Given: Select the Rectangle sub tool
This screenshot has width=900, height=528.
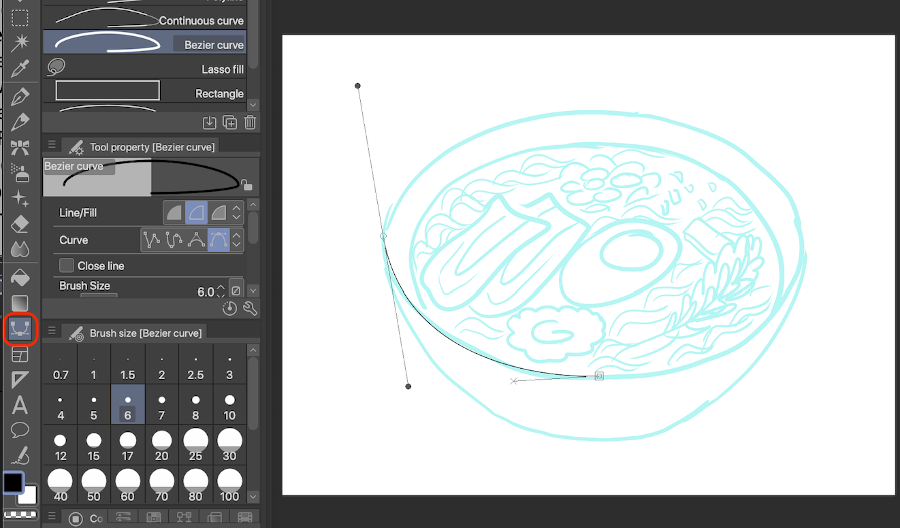Looking at the screenshot, I should click(x=145, y=92).
